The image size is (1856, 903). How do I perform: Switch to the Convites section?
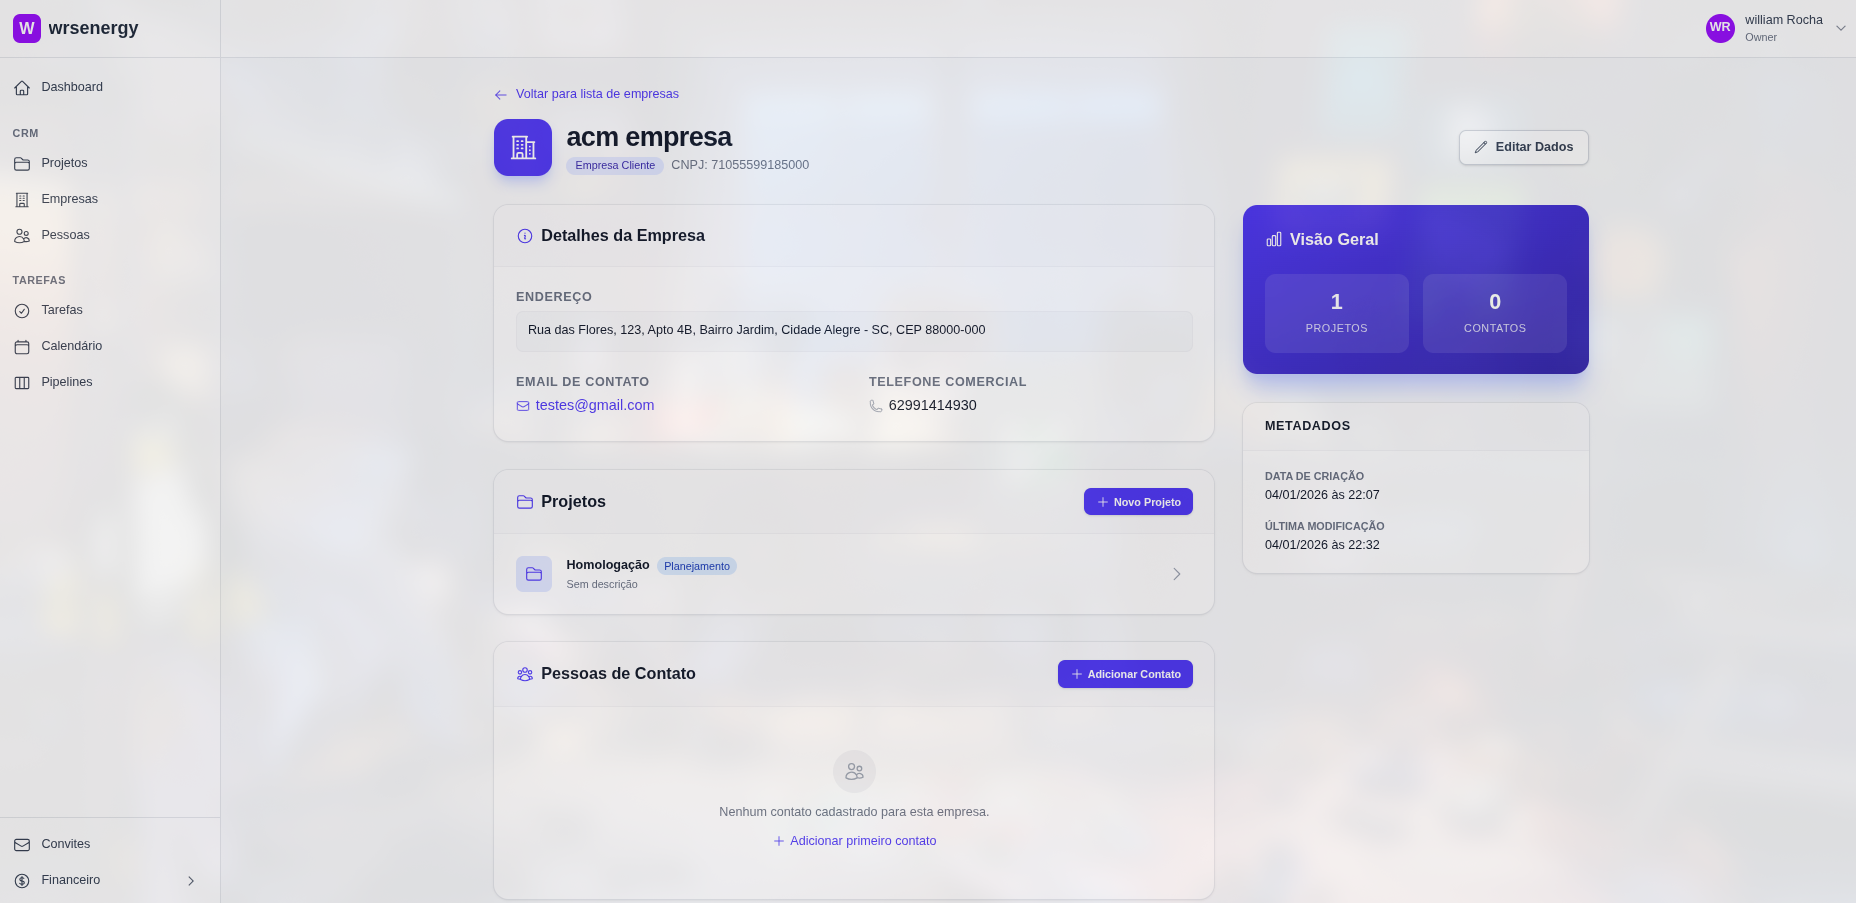click(65, 844)
